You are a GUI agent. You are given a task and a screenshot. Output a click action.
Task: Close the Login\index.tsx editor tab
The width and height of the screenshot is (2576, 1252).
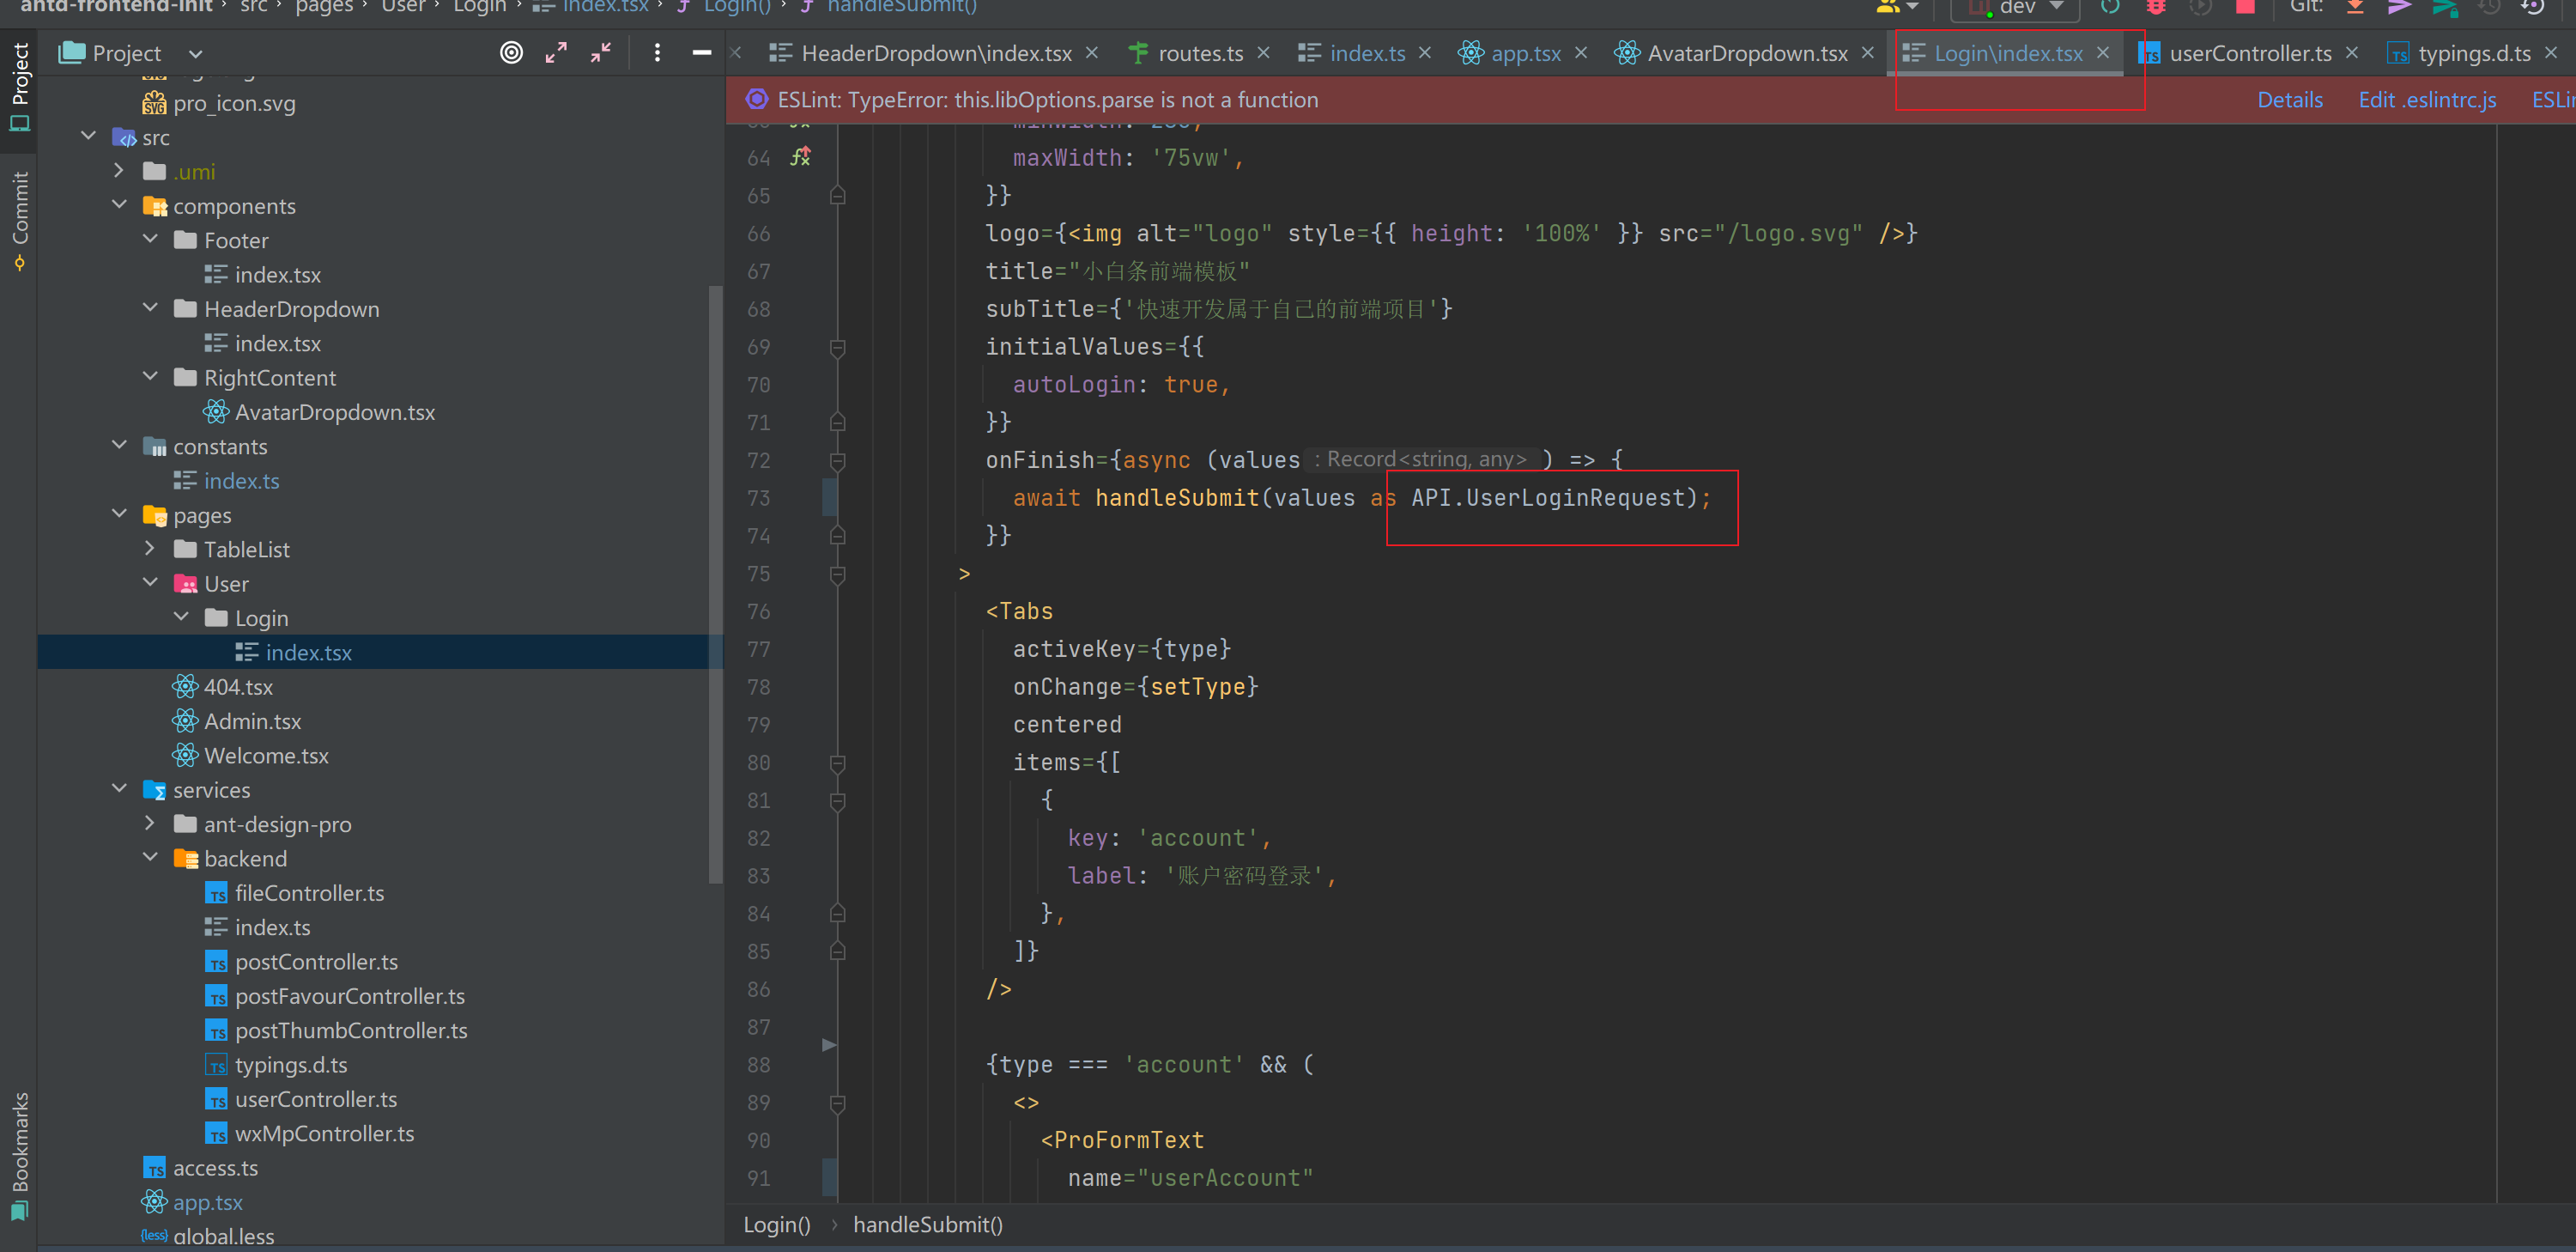point(2103,52)
